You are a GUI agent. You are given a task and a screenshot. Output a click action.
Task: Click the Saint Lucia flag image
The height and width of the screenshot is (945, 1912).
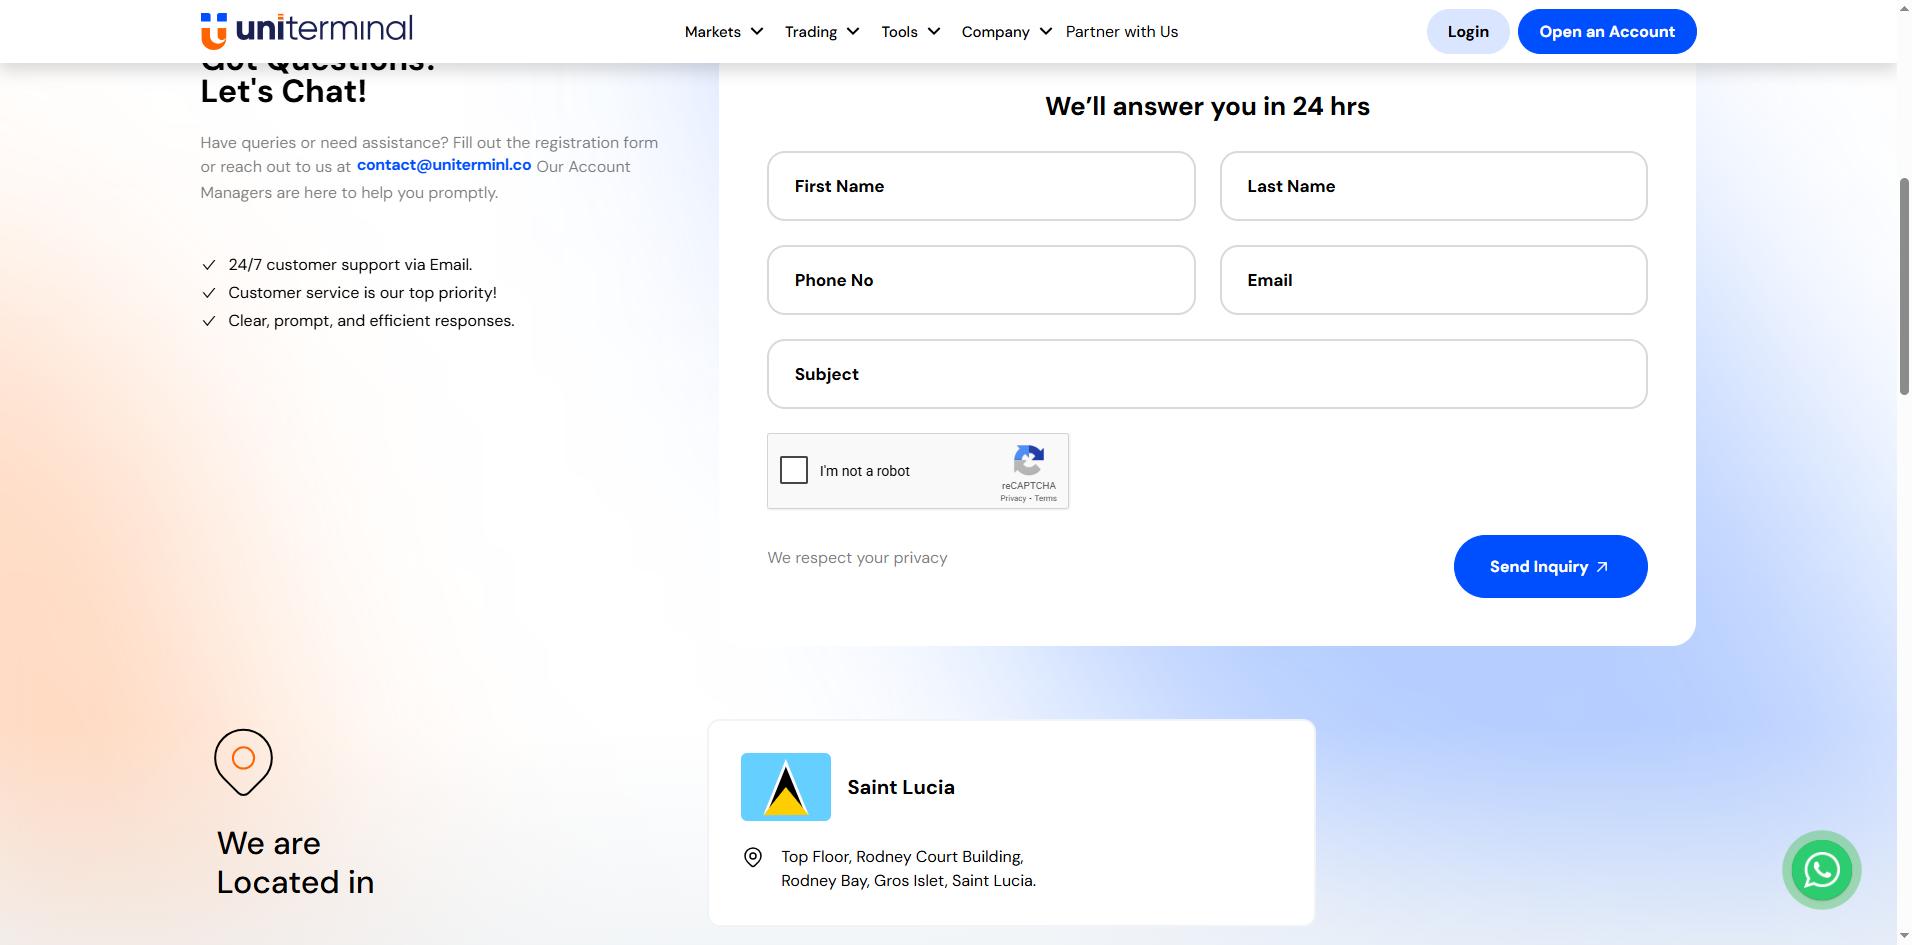(x=786, y=787)
